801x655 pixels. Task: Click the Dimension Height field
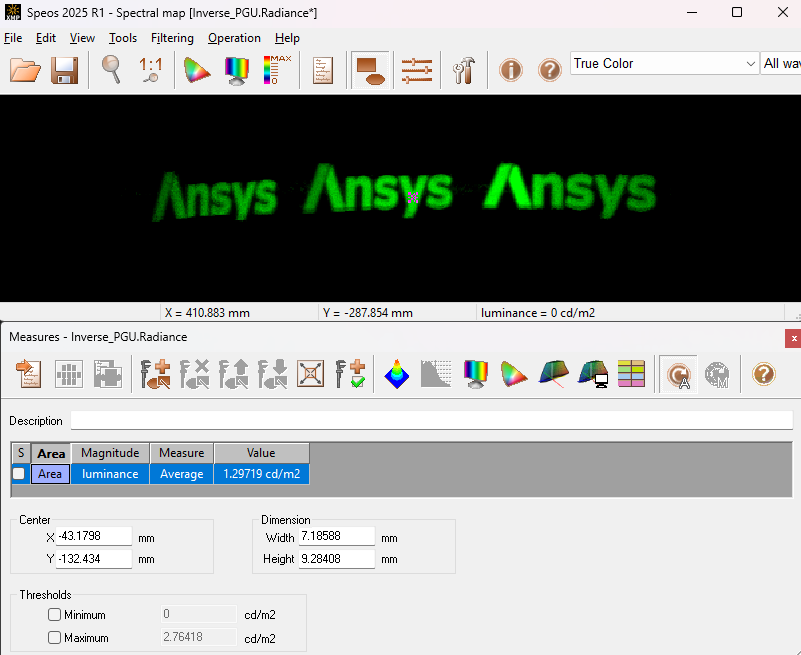337,558
